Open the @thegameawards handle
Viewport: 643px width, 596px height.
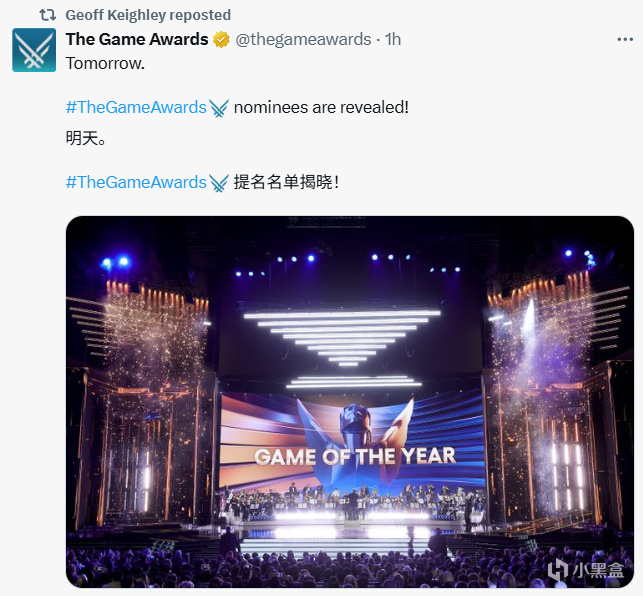[304, 40]
